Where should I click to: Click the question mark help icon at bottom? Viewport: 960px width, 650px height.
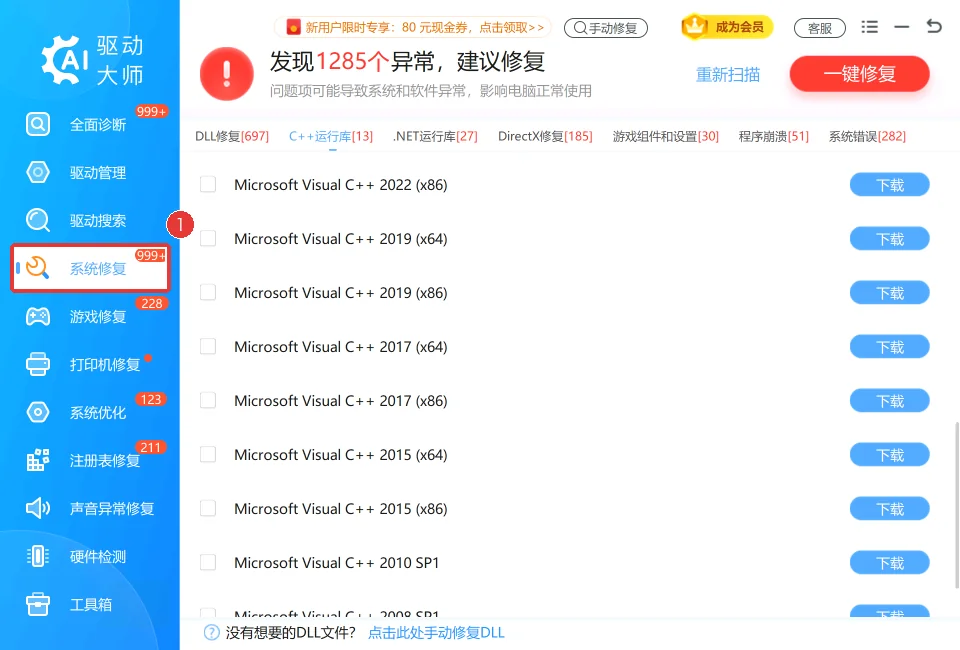[x=211, y=632]
